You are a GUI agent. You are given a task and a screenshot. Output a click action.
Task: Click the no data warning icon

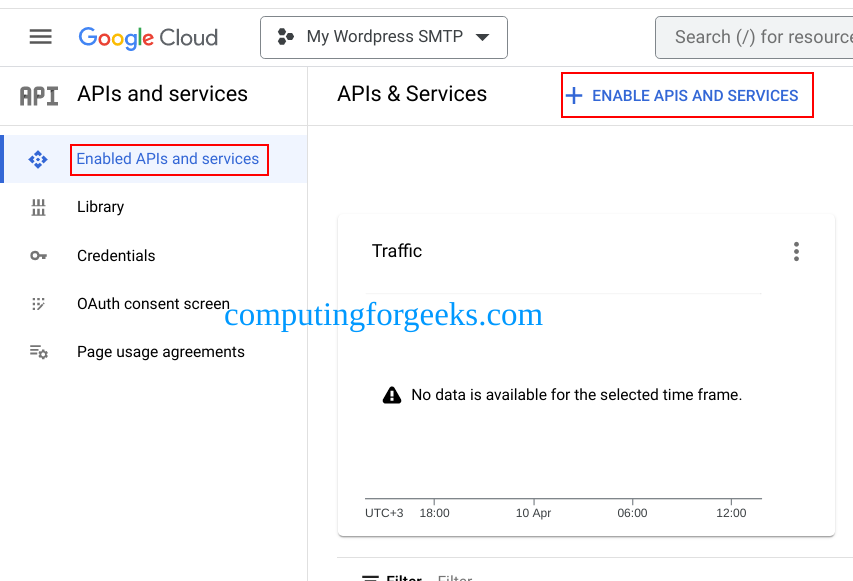[x=391, y=394]
